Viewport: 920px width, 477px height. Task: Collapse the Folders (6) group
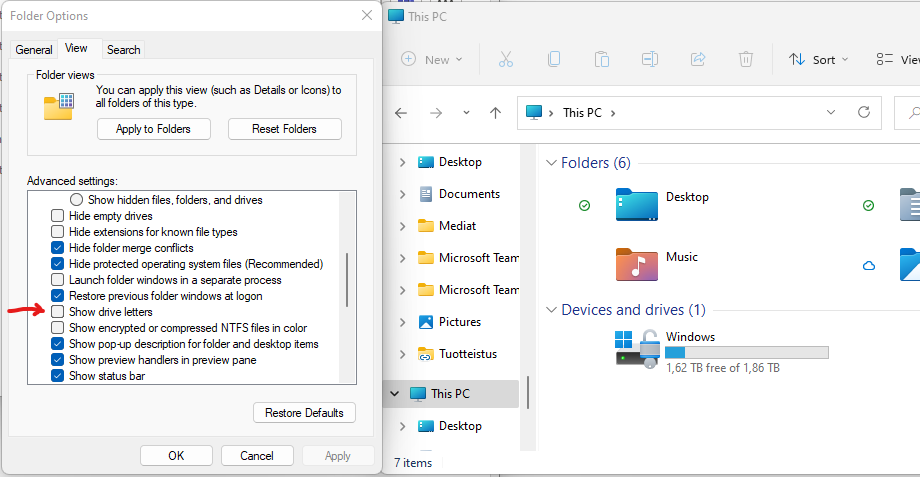(x=551, y=163)
